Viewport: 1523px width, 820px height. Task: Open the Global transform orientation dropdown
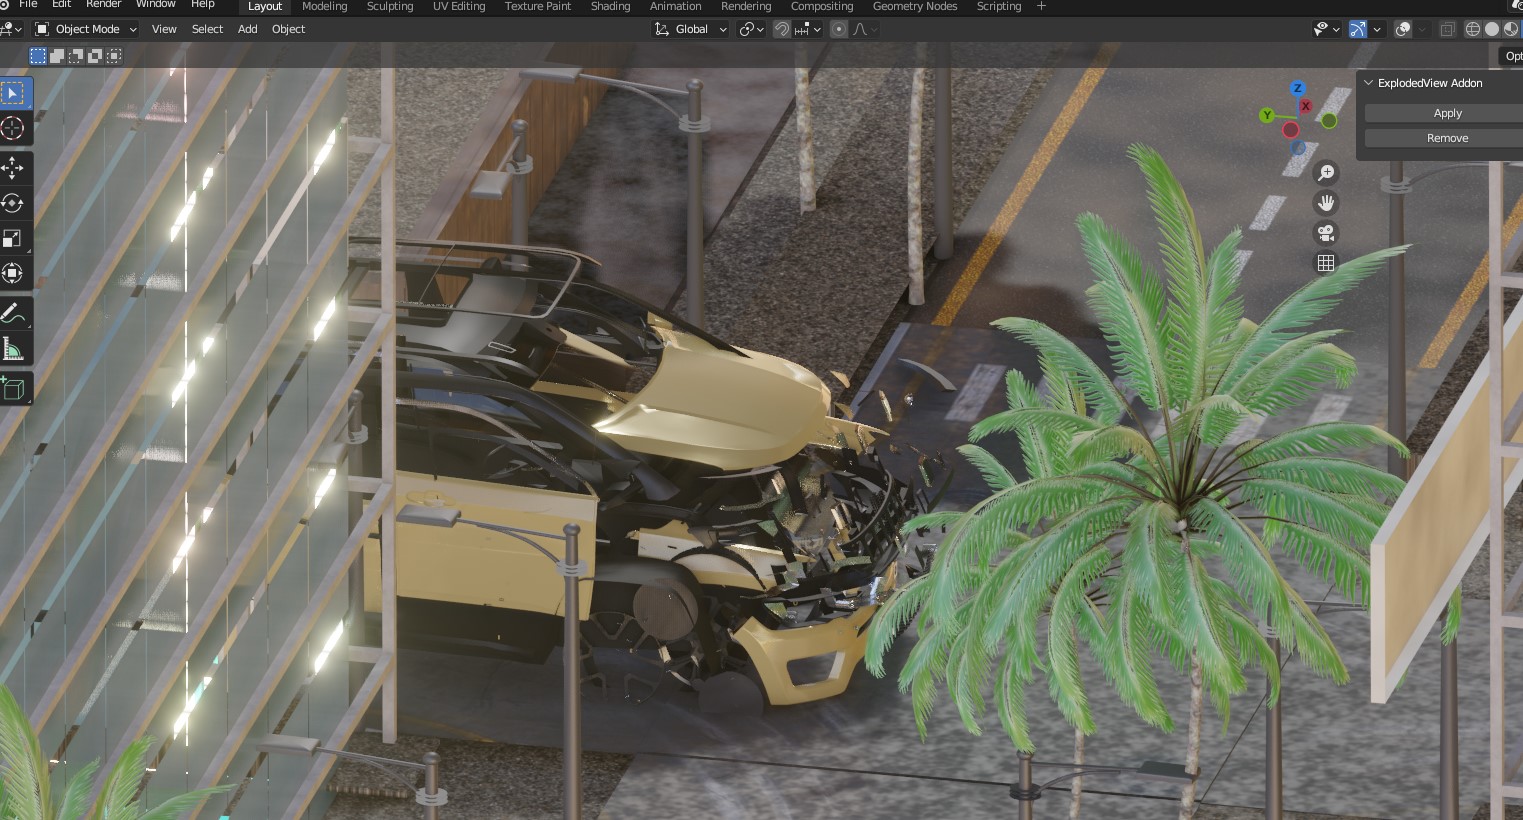coord(690,28)
